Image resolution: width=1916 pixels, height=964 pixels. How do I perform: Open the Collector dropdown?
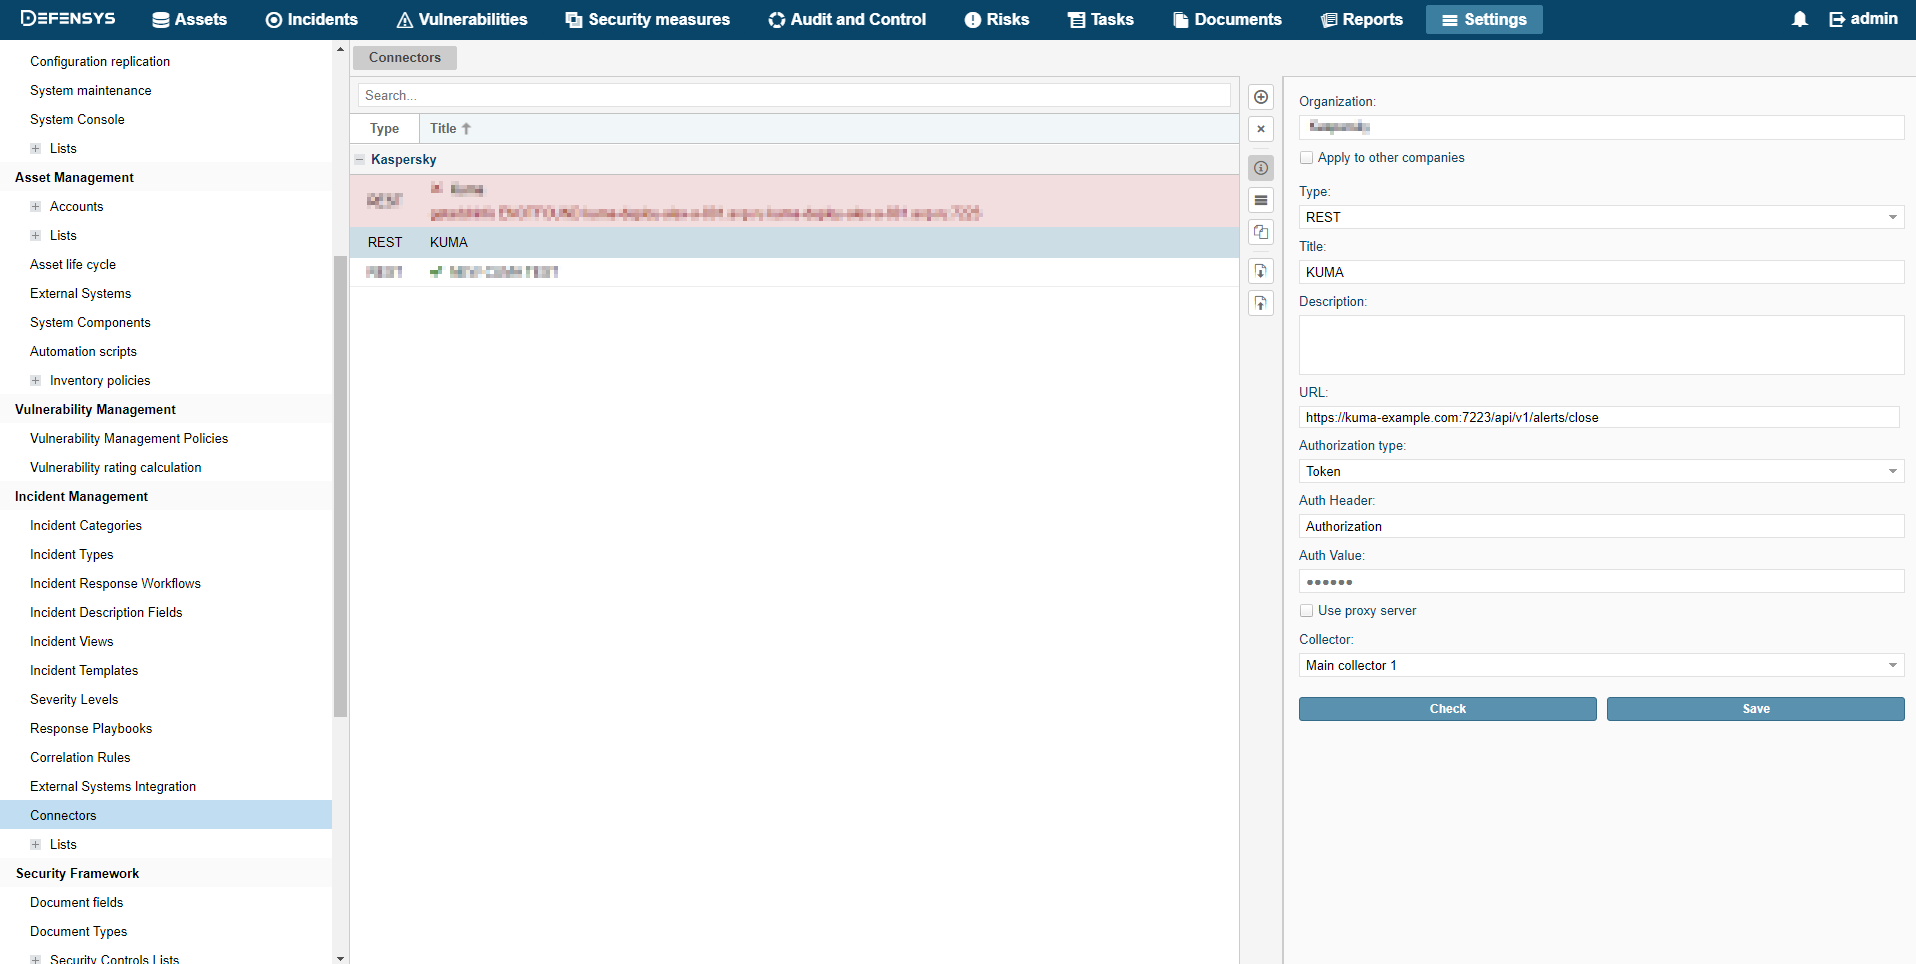[1891, 665]
